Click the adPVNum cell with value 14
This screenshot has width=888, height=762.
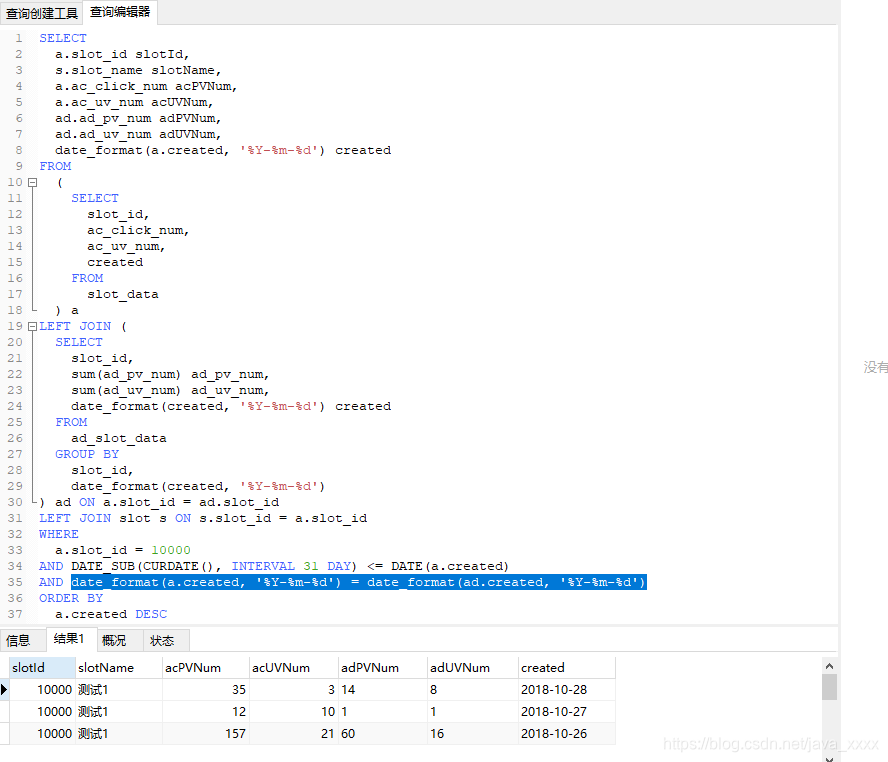point(383,690)
